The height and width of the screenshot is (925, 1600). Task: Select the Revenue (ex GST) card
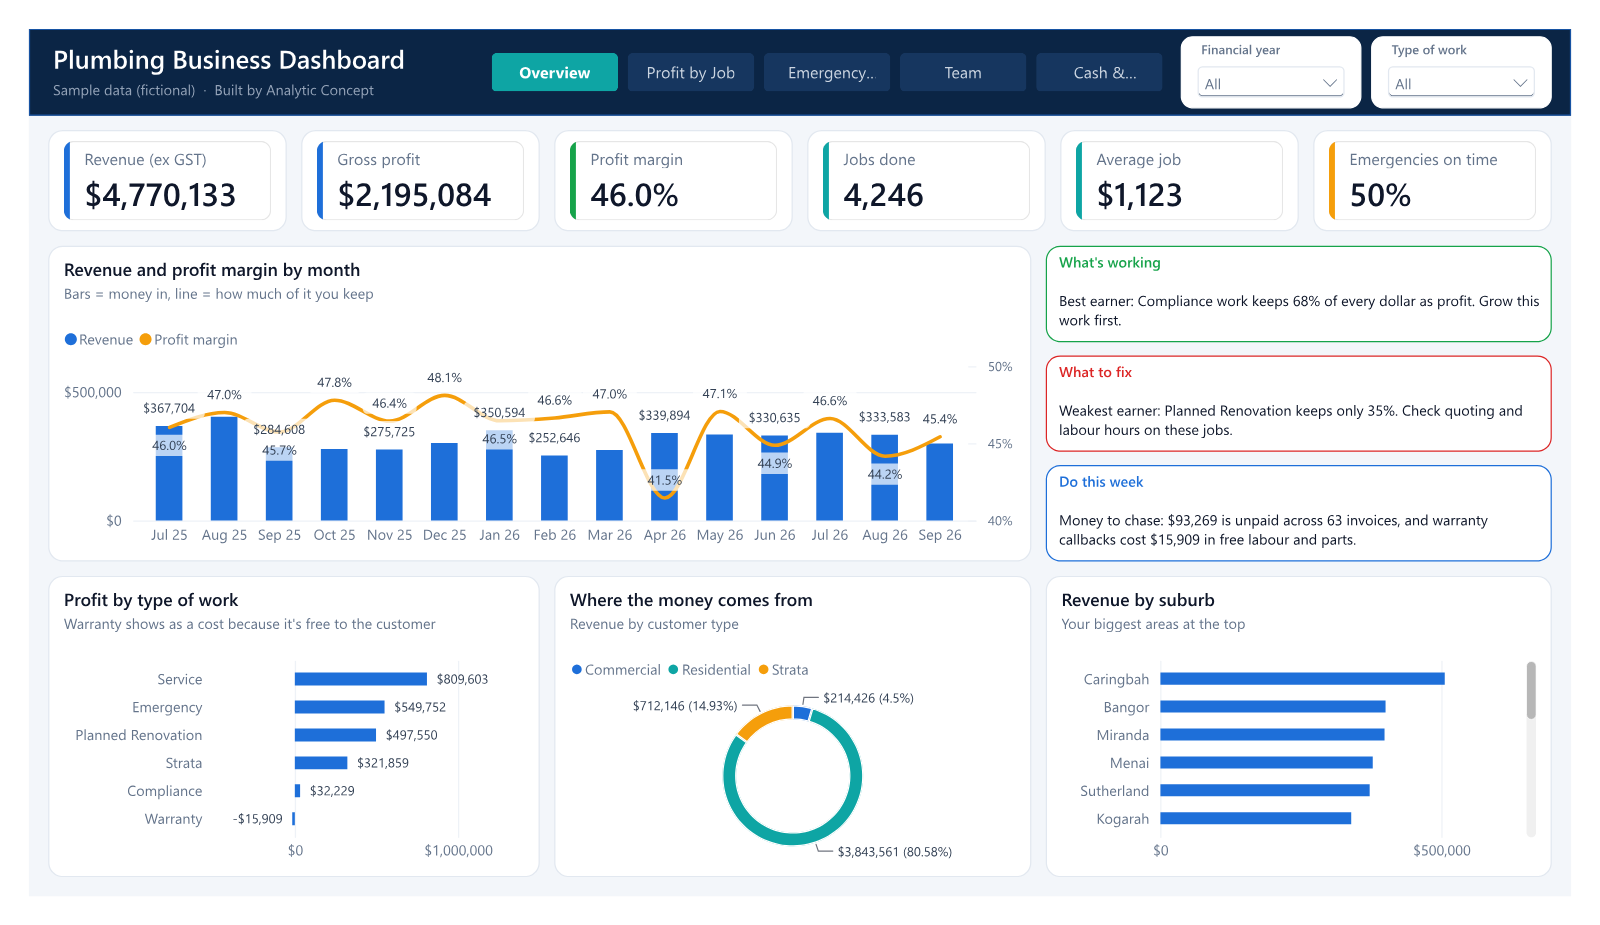(x=167, y=180)
